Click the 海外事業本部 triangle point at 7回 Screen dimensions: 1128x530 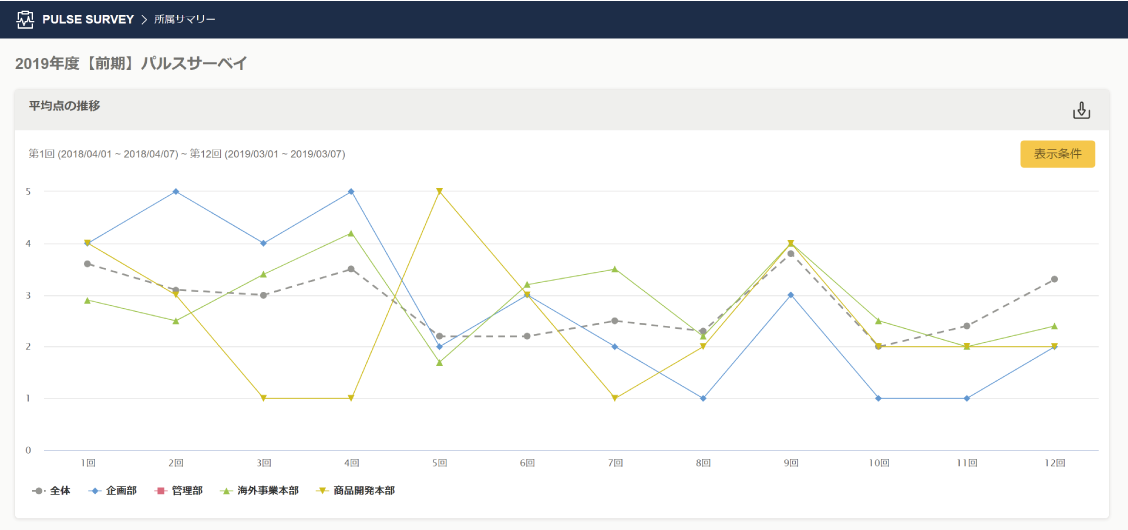(615, 269)
